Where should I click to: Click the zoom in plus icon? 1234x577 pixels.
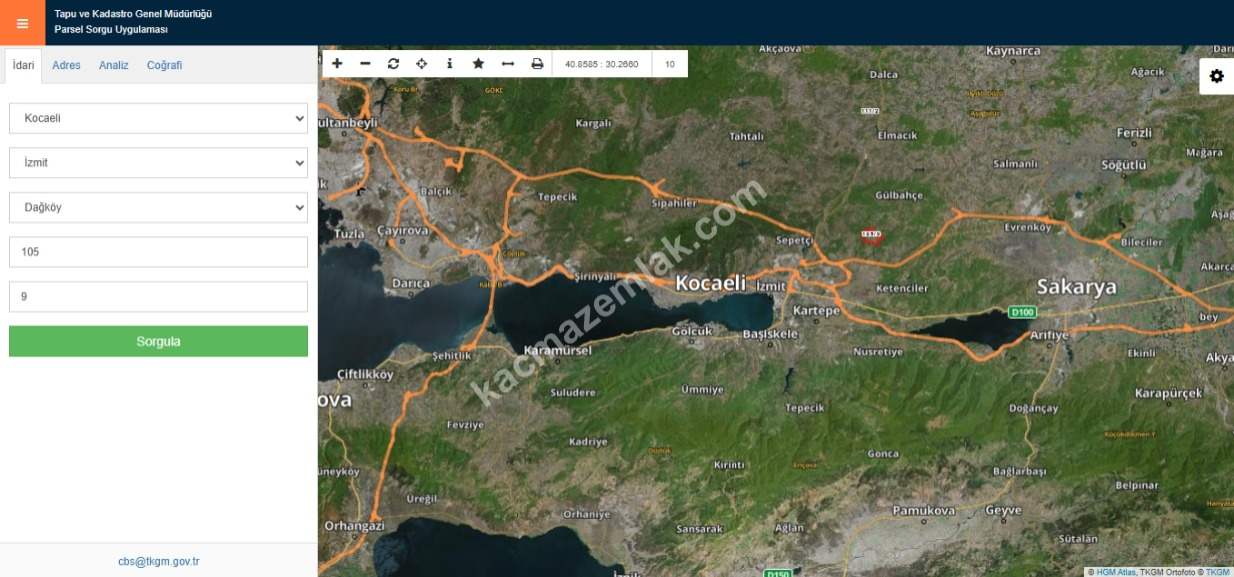[337, 64]
